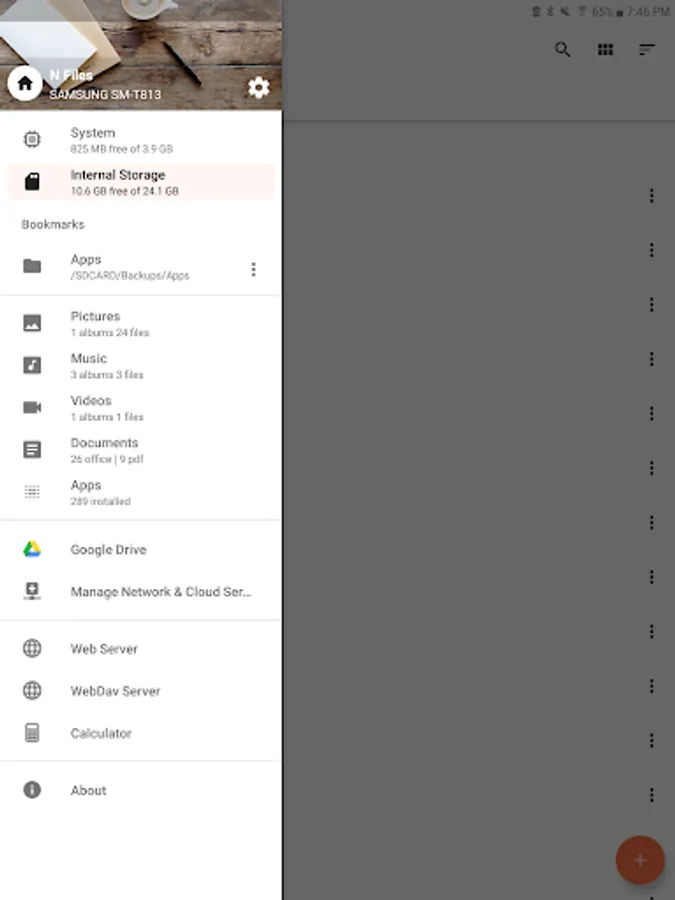
Task: Select System storage entry
Action: click(141, 140)
